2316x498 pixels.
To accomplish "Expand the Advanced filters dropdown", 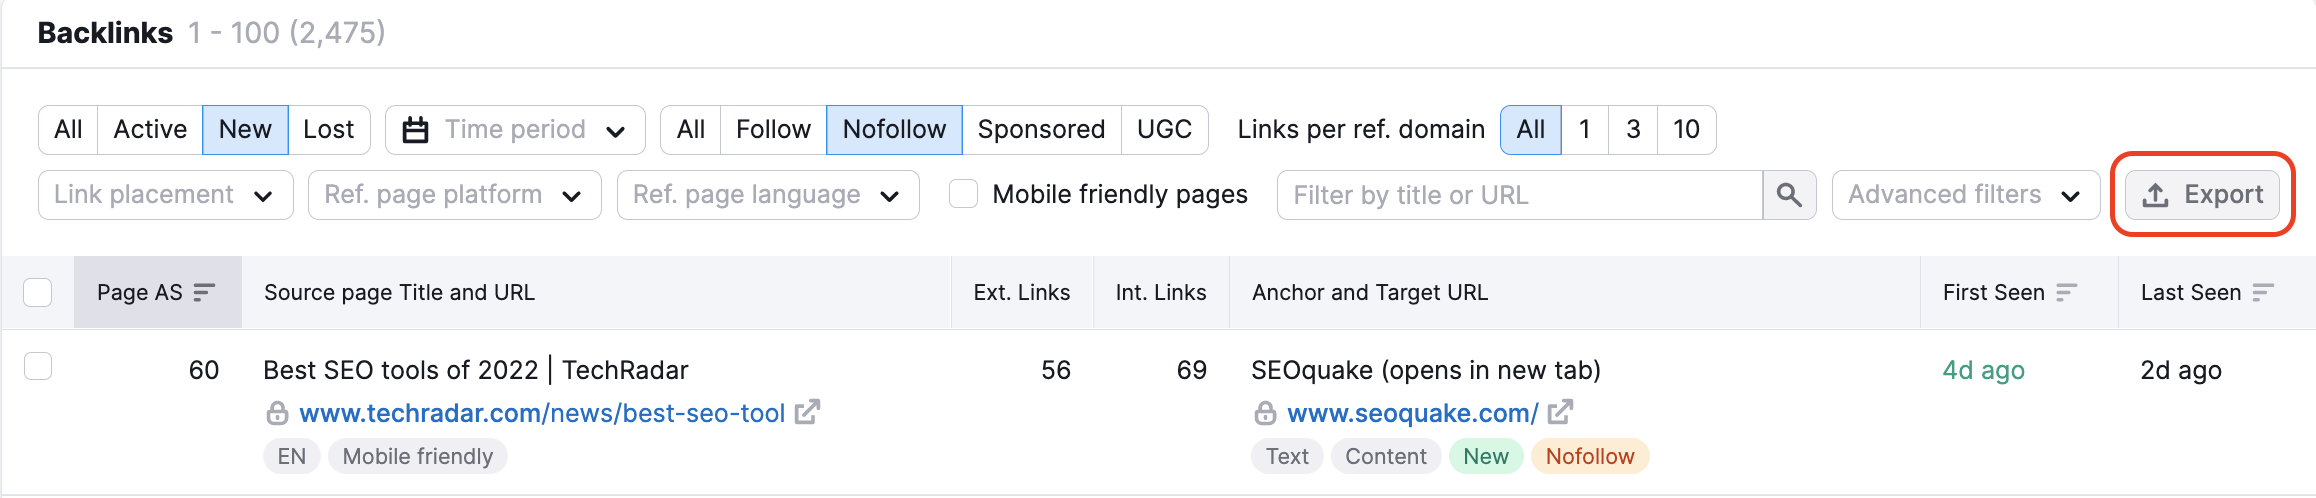I will point(1965,195).
